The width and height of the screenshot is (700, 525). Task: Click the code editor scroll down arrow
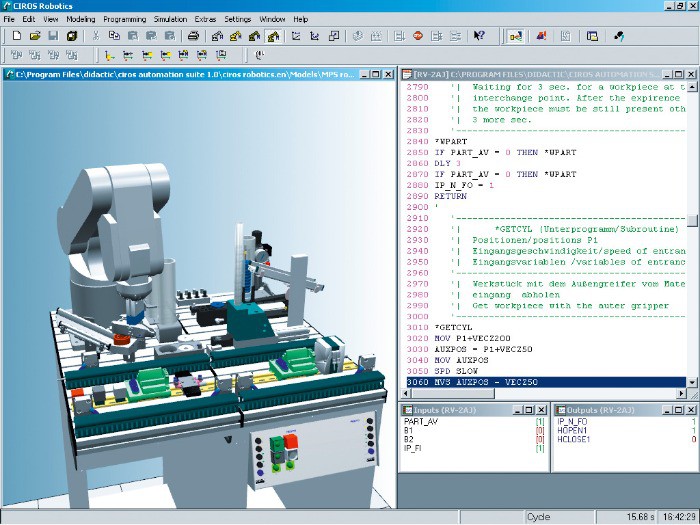coord(692,382)
